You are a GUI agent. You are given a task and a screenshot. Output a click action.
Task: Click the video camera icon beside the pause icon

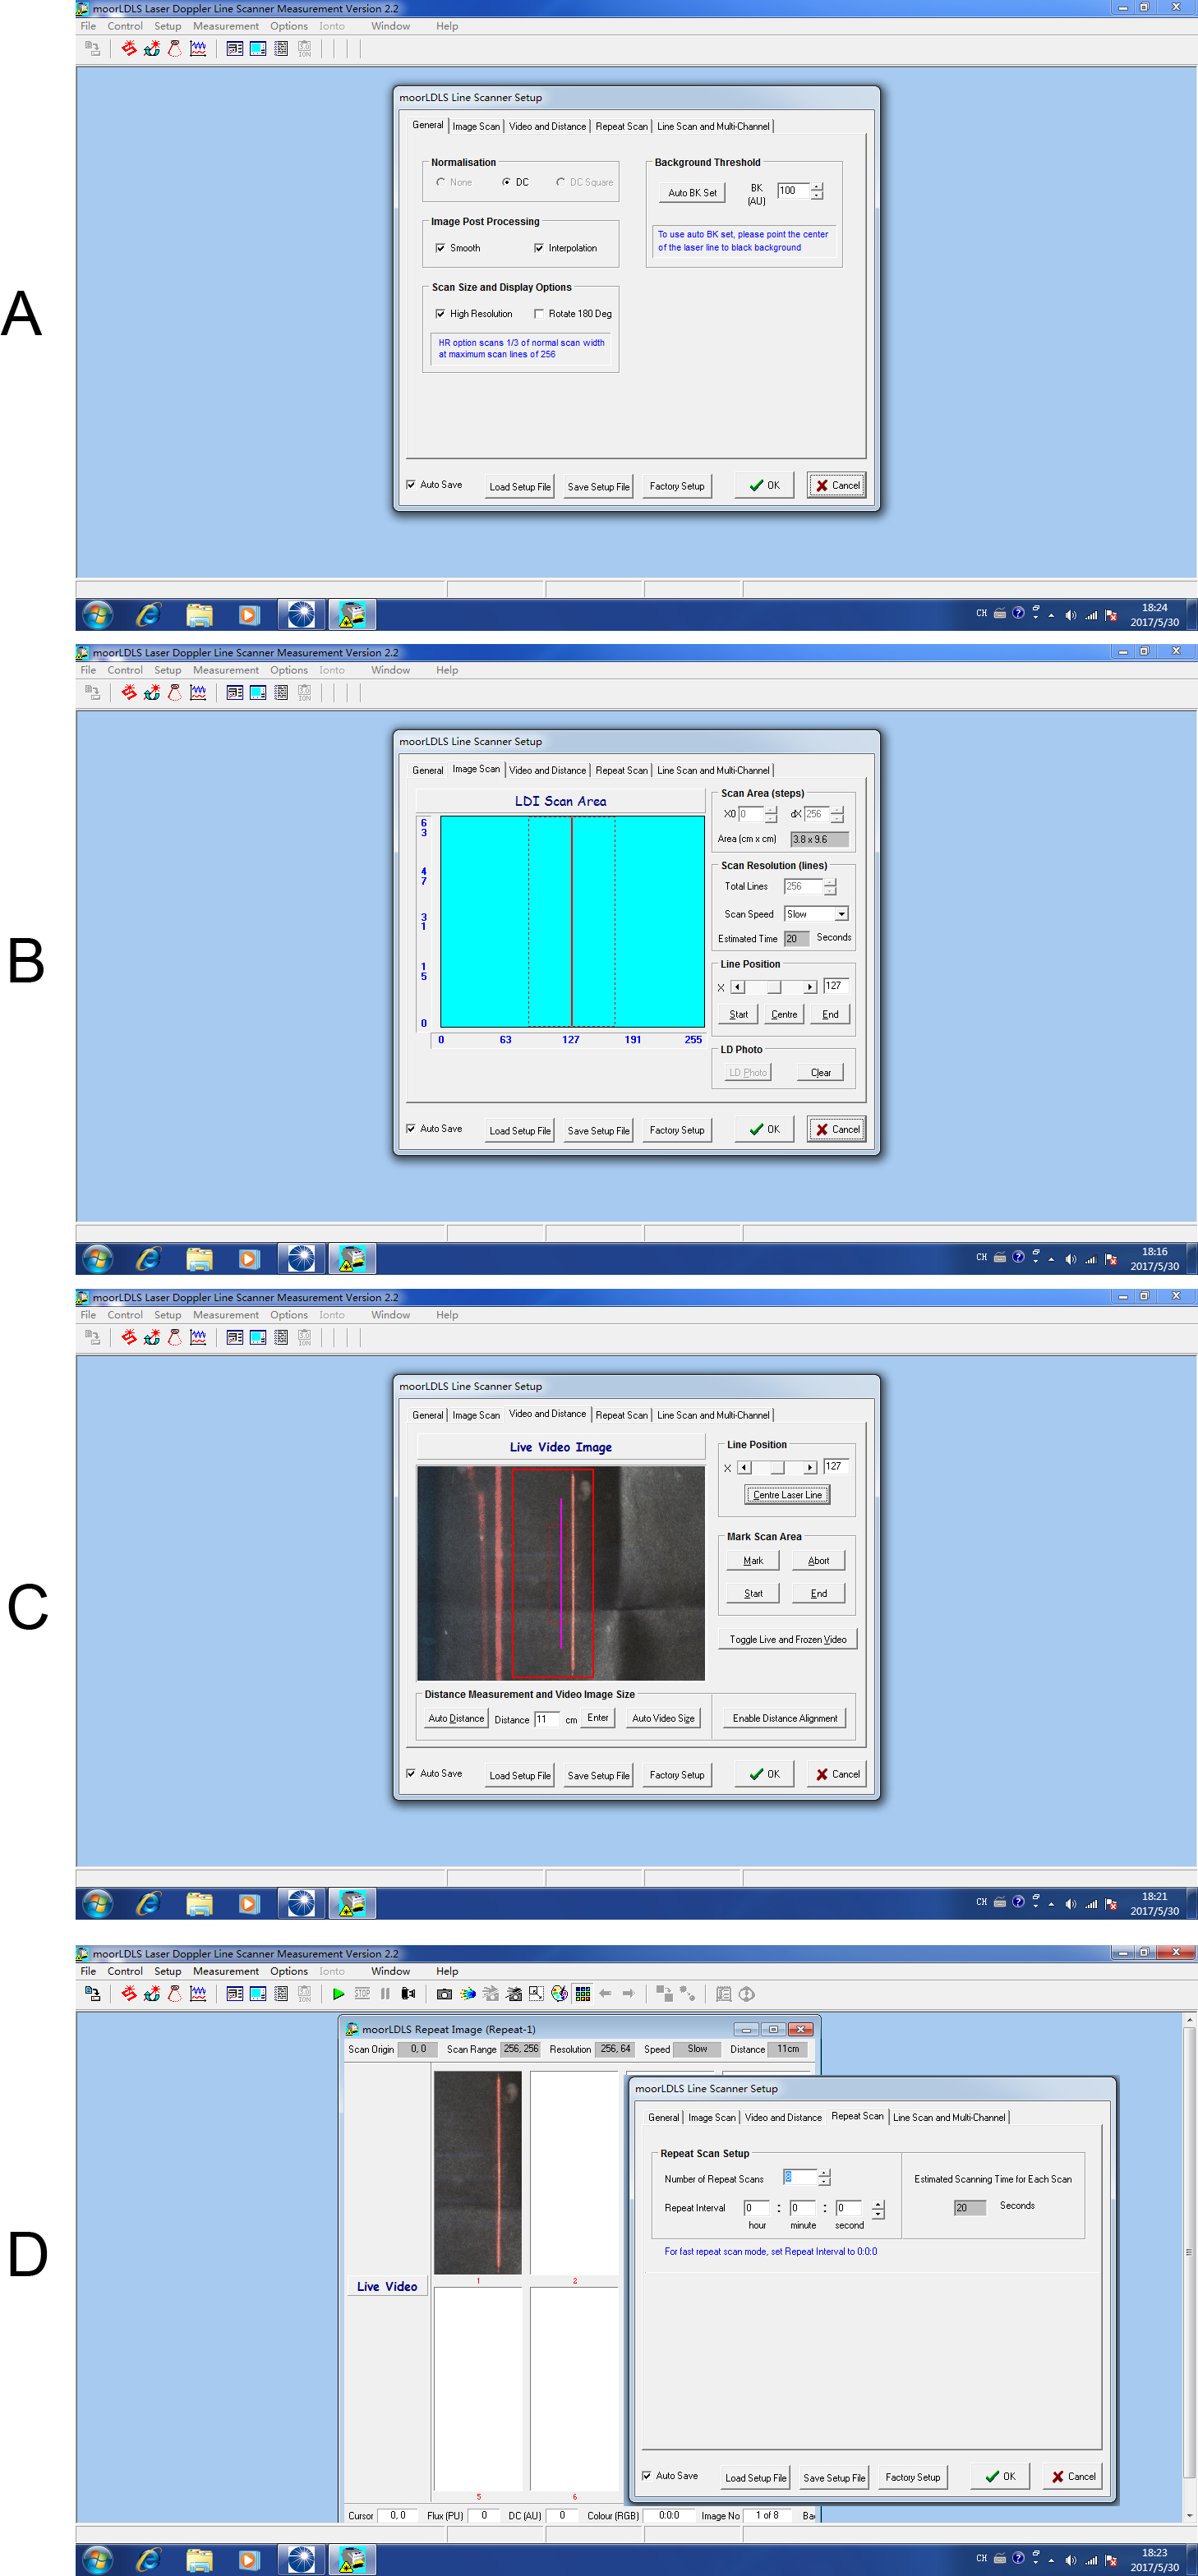tap(408, 1993)
